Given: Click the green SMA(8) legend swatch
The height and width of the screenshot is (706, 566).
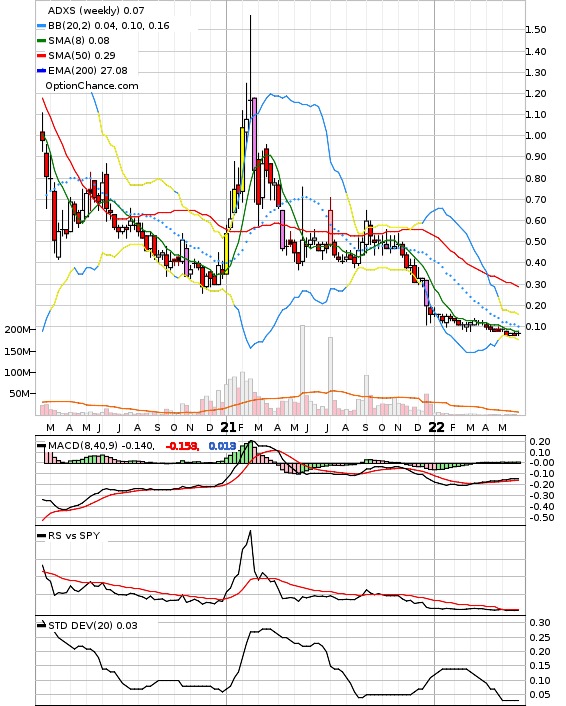Looking at the screenshot, I should tap(41, 41).
